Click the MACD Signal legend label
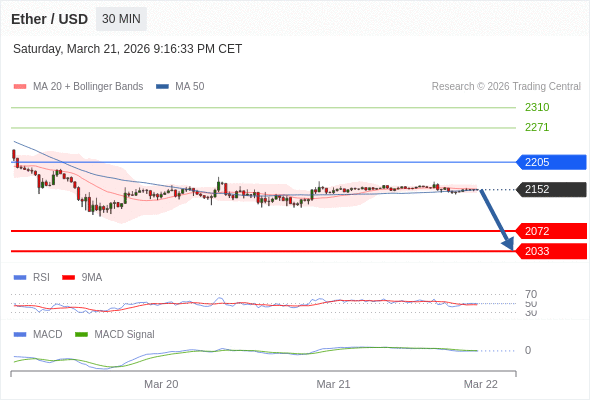 (x=124, y=334)
